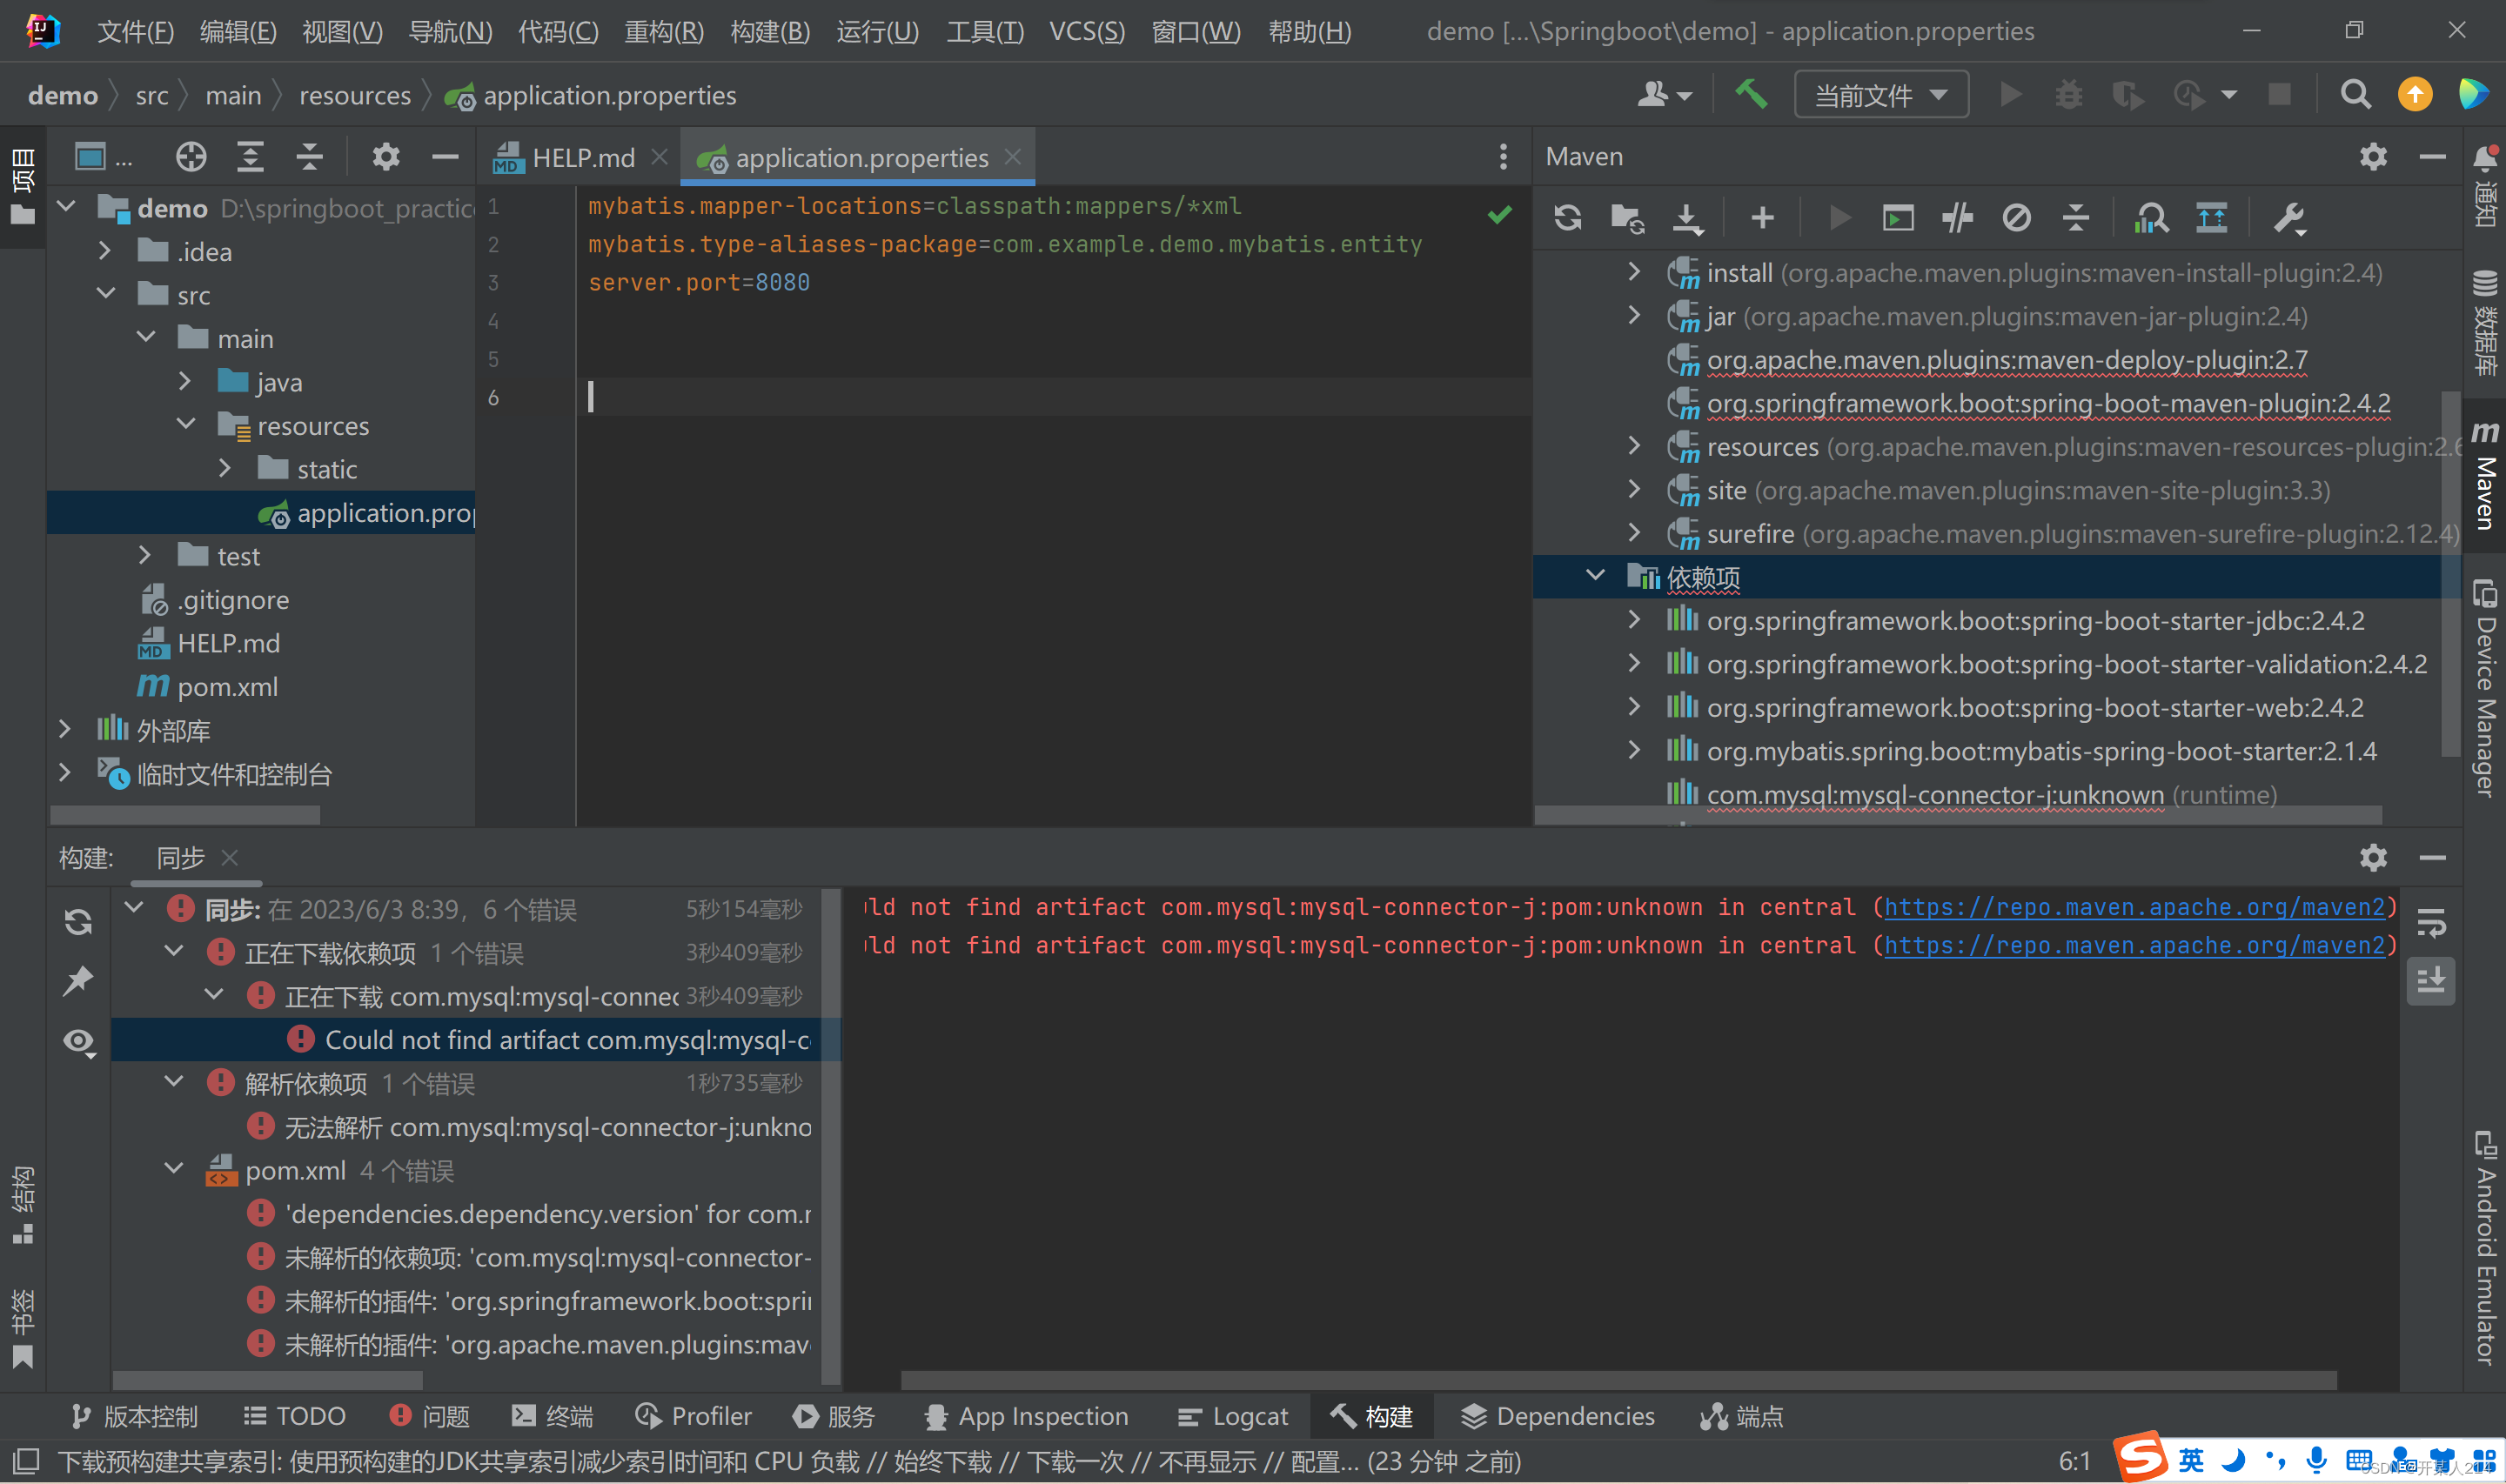Expand the java folder in project tree
The image size is (2506, 1484).
click(185, 382)
